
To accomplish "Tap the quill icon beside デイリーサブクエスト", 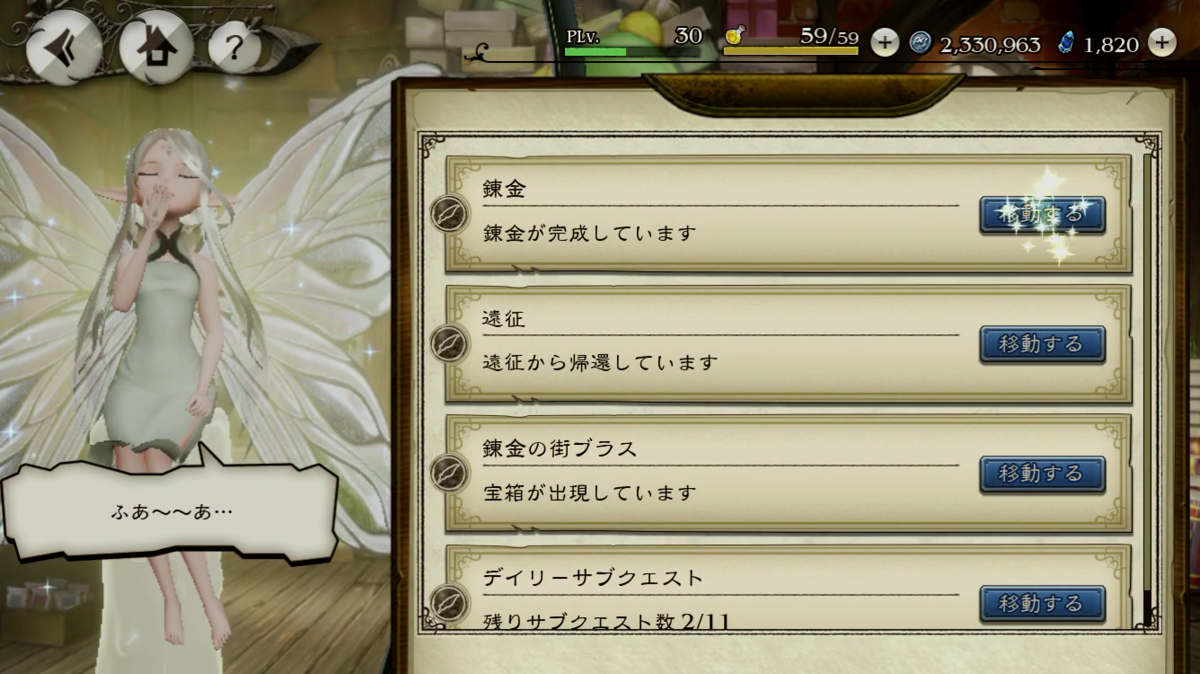I will 449,603.
